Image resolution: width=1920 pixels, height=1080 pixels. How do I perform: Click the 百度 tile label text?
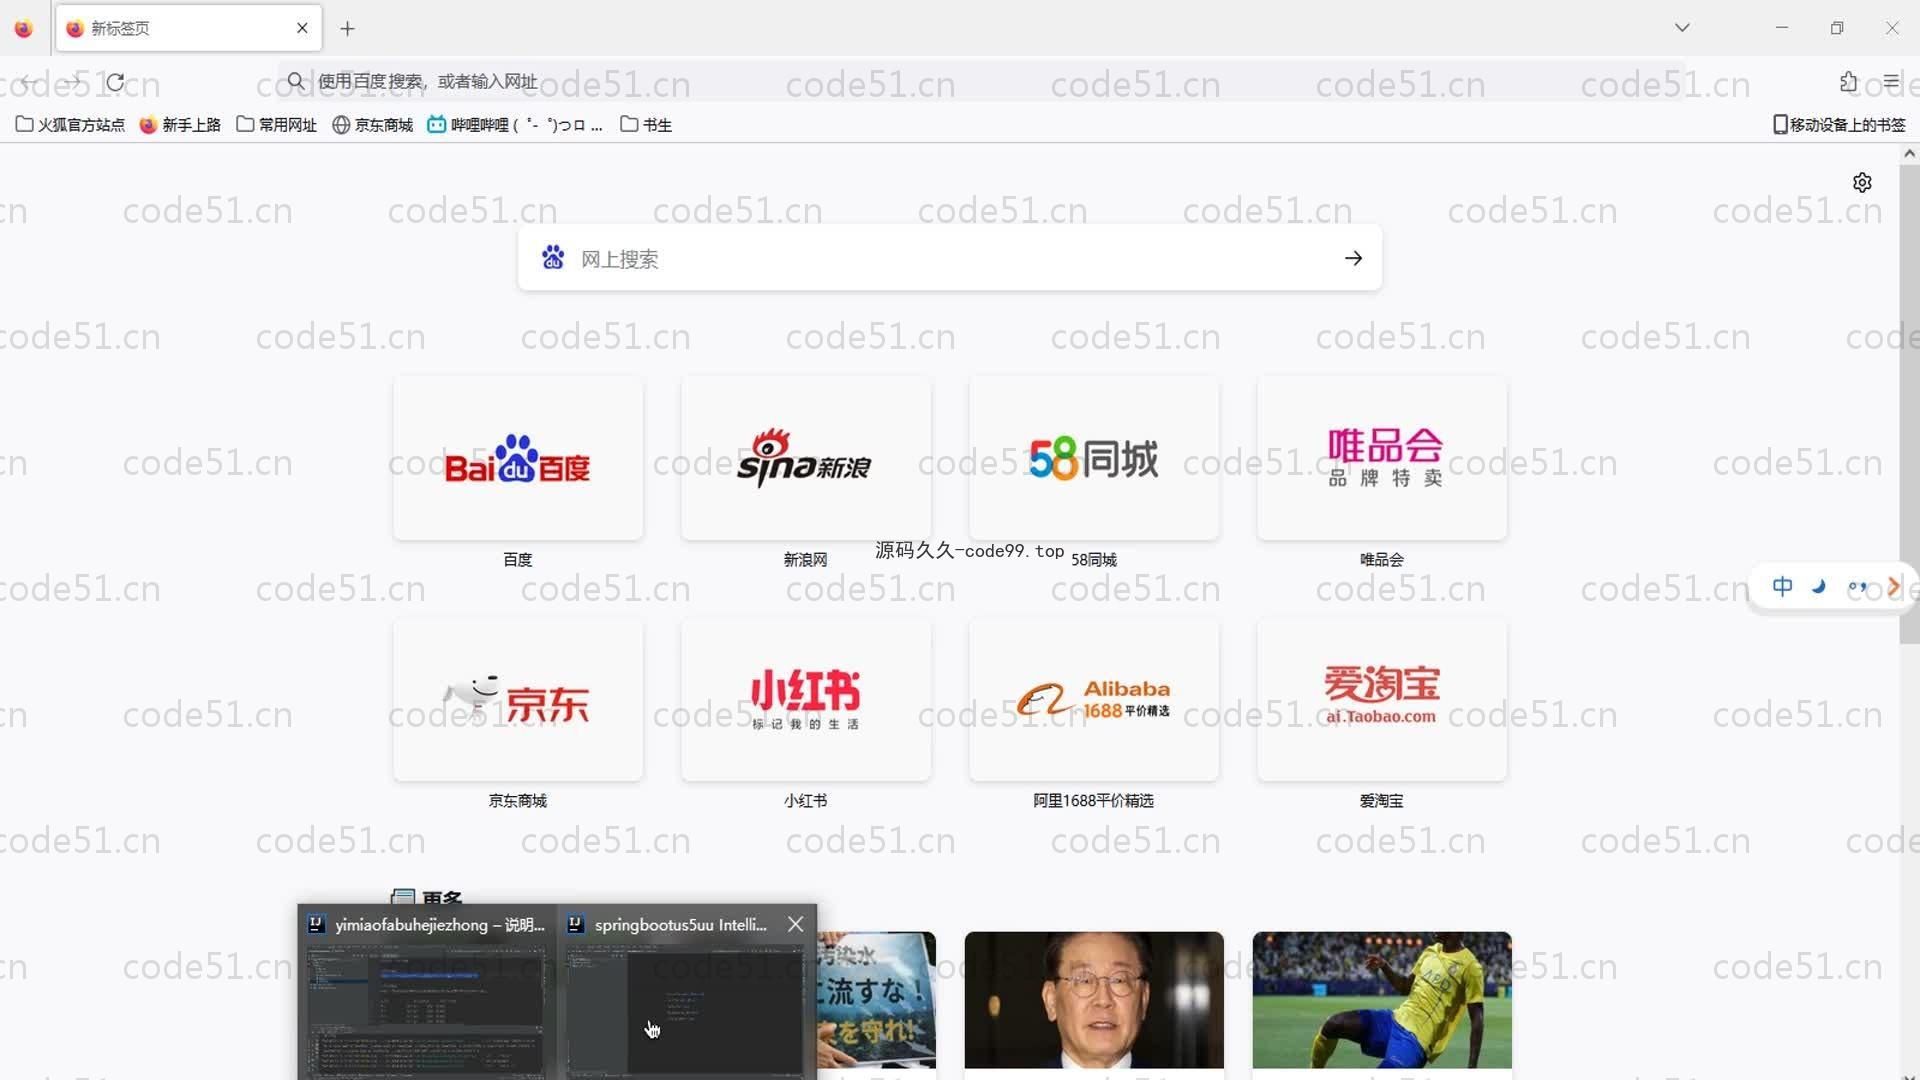(518, 560)
